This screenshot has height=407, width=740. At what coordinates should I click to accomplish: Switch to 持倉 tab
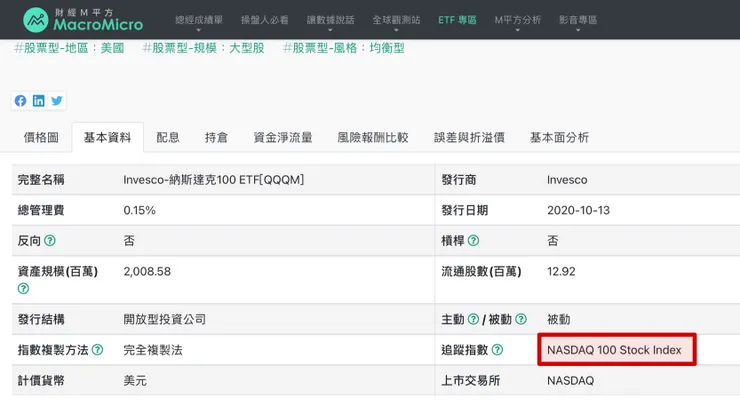pos(216,137)
